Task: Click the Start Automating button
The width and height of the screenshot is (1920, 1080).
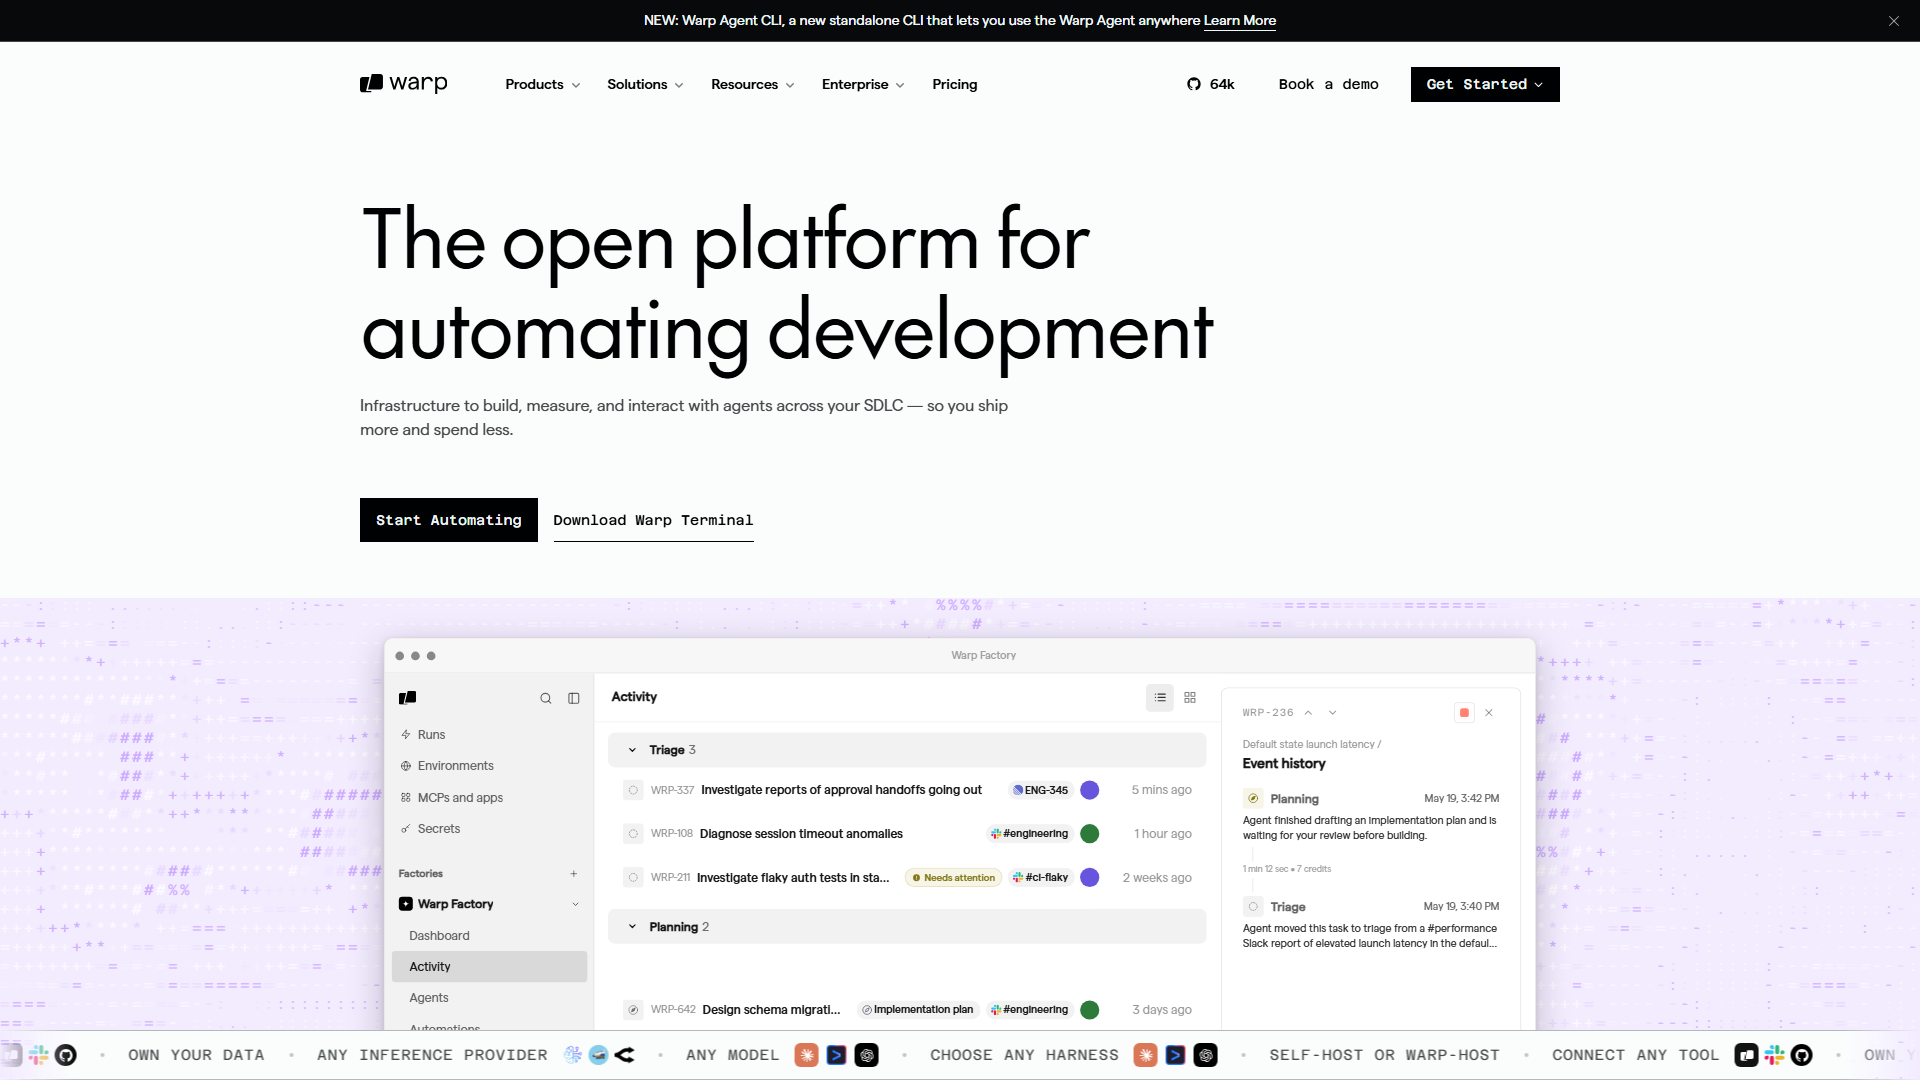Action: pos(449,520)
